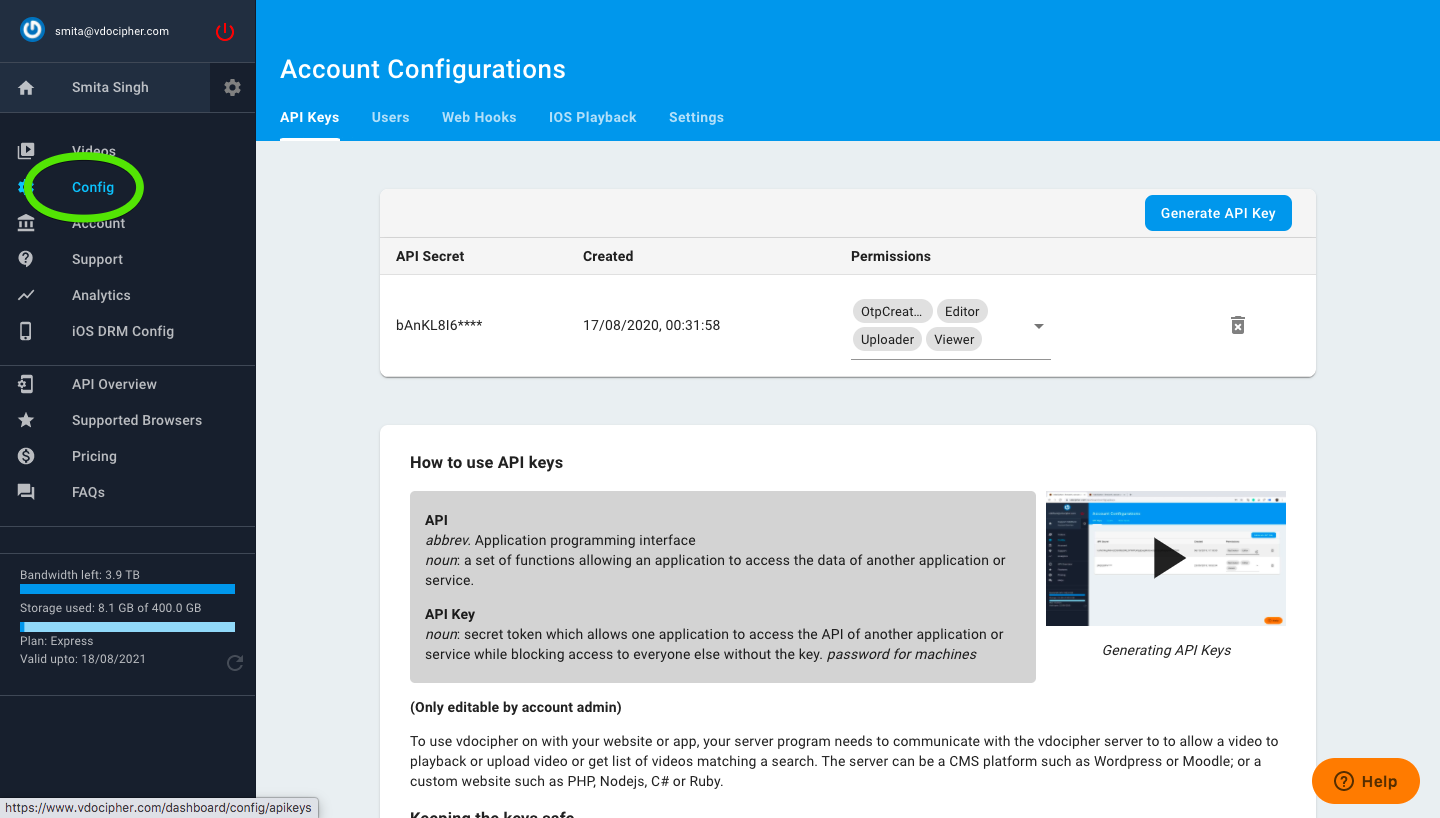
Task: Open FAQs from sidebar
Action: (88, 492)
